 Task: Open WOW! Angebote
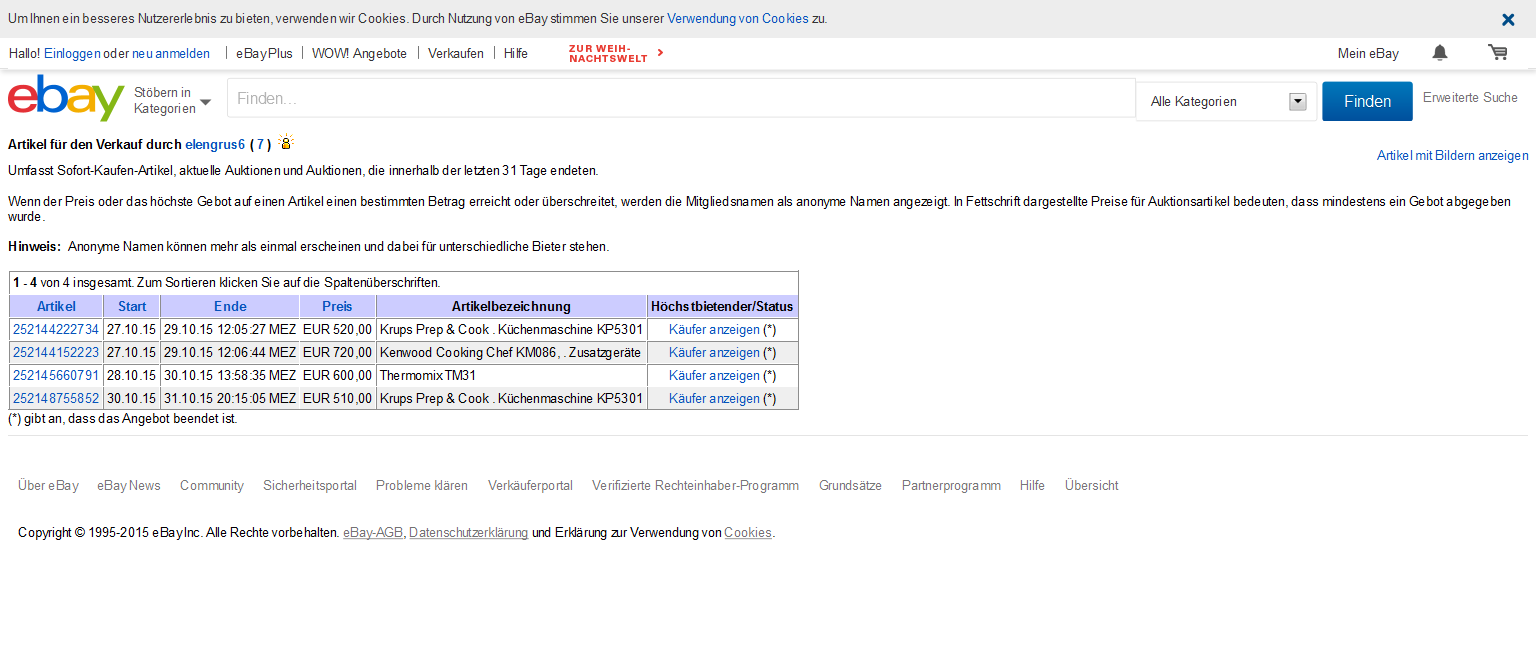coord(359,54)
